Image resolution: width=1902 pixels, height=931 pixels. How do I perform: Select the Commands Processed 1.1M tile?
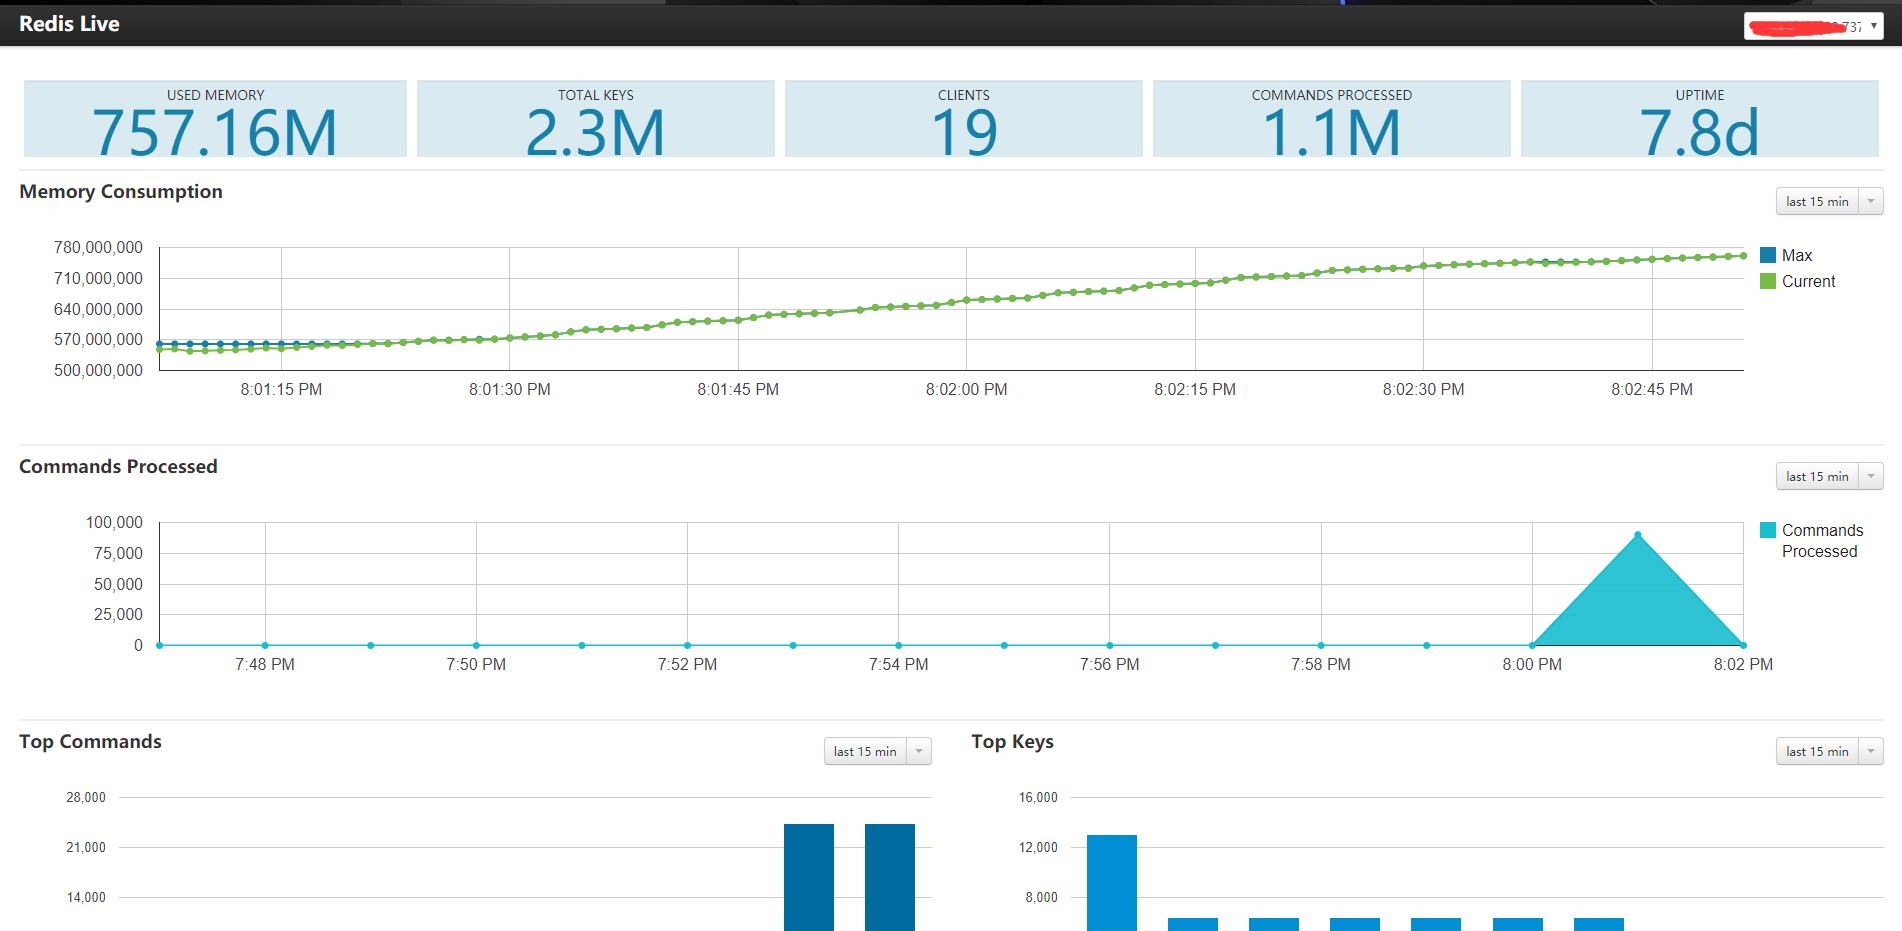coord(1332,119)
